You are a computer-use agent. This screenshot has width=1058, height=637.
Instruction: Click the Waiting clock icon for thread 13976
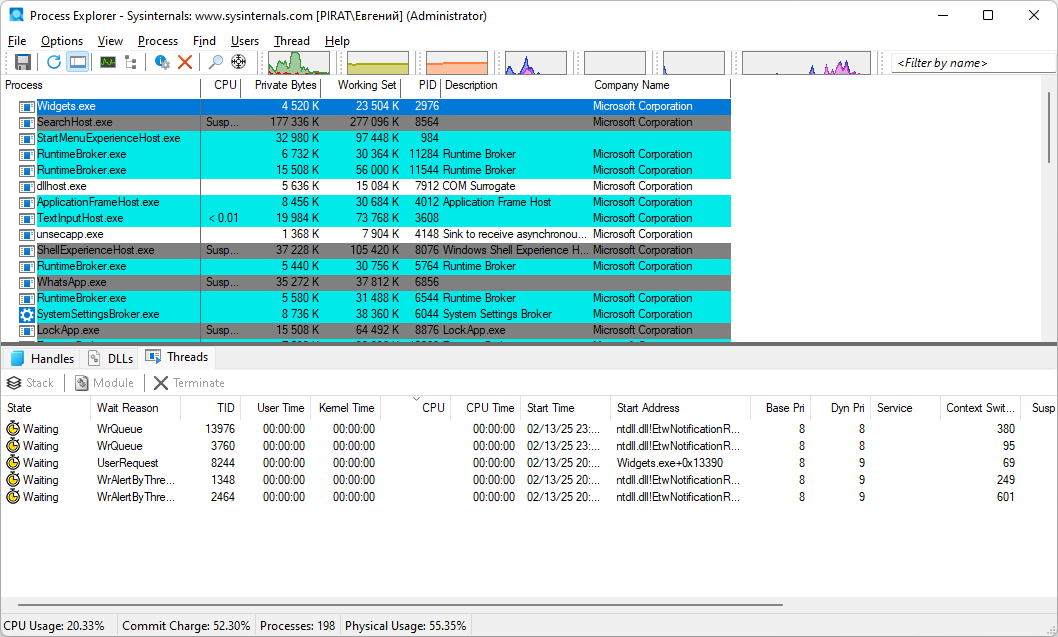(x=13, y=428)
